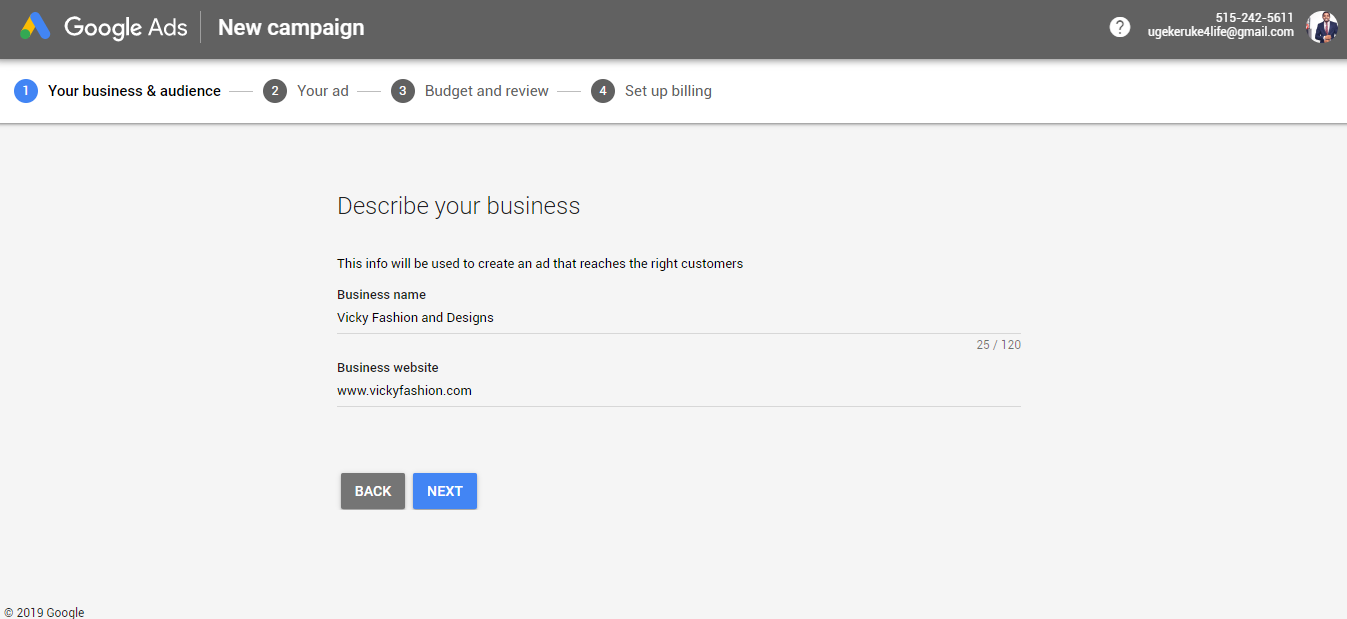Click the step 4 number circle

tap(603, 91)
